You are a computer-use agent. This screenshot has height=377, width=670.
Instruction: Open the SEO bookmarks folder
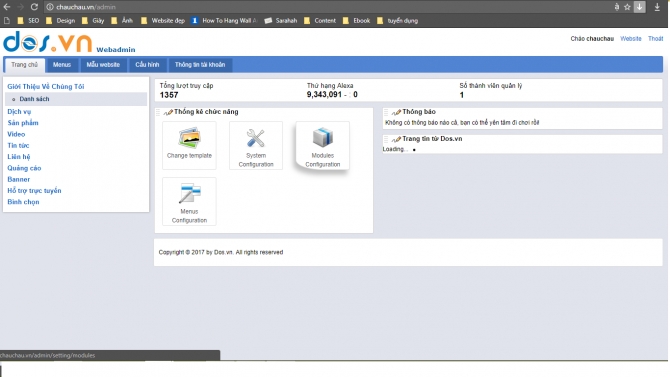28,21
